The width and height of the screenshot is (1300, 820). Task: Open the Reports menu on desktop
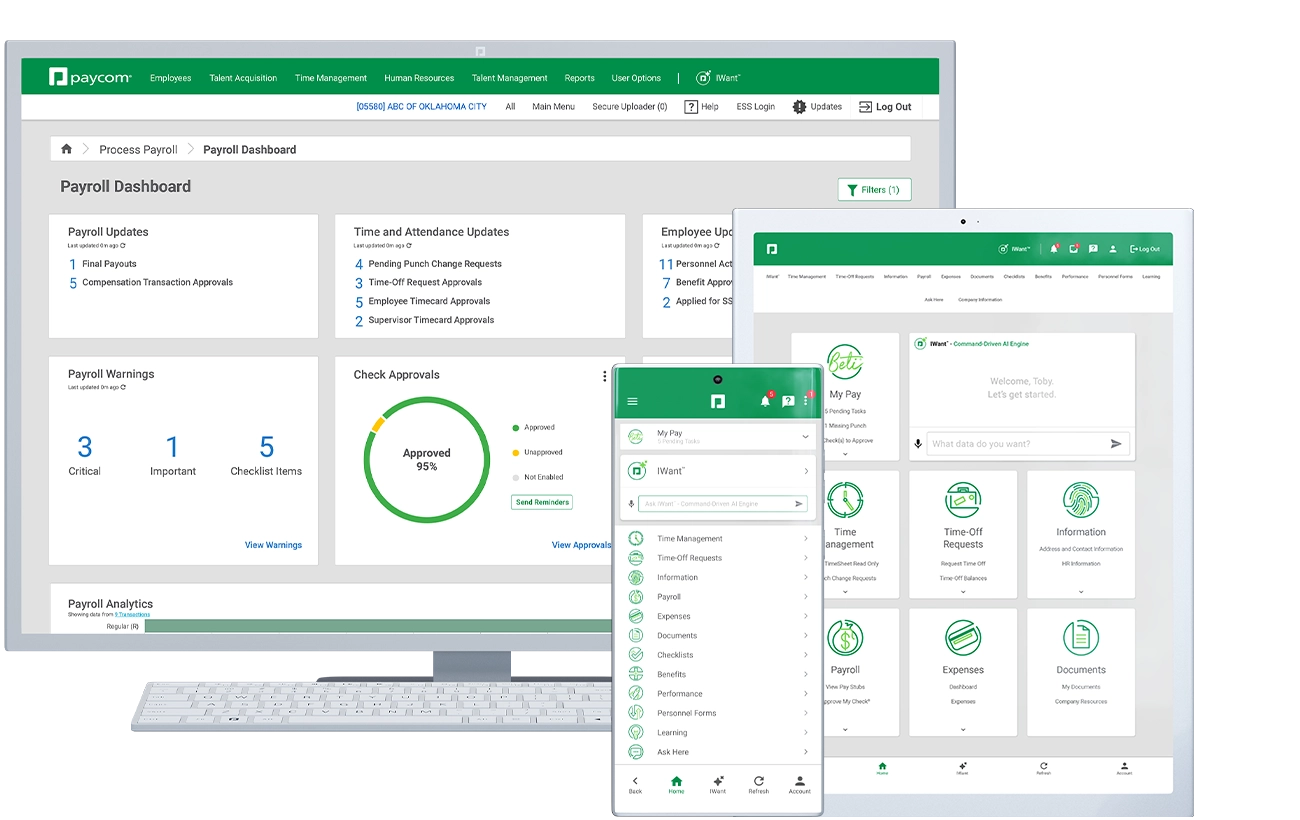tap(579, 78)
